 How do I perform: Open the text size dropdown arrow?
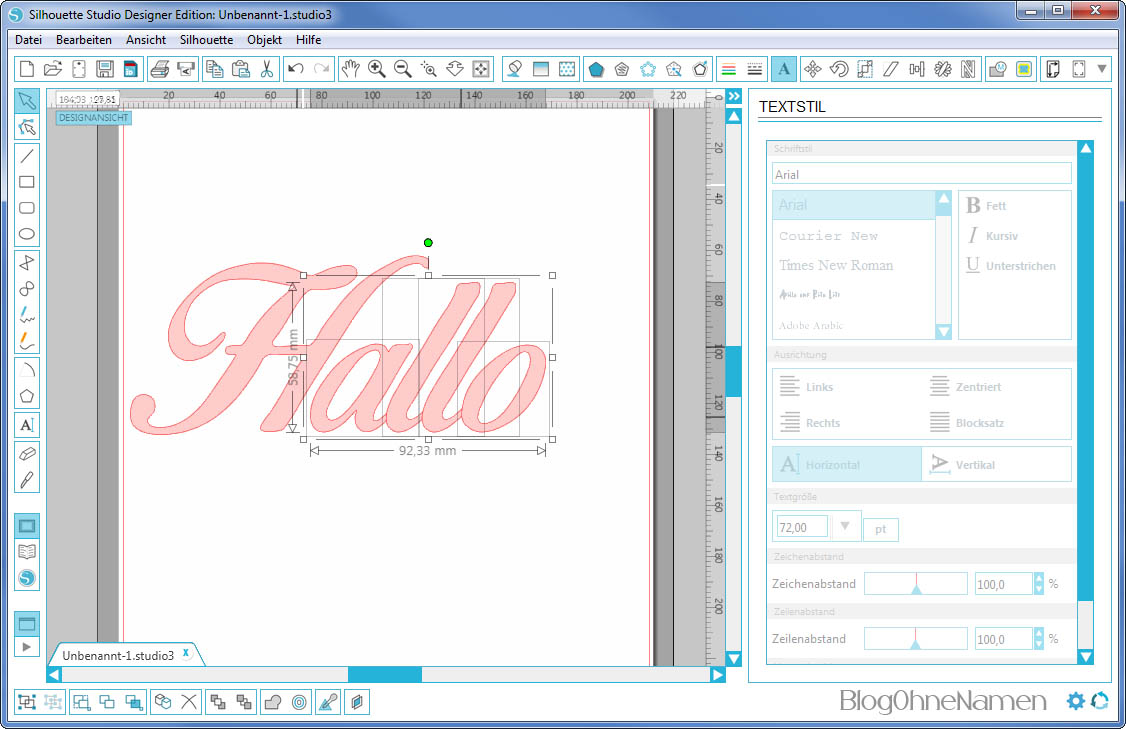[845, 526]
